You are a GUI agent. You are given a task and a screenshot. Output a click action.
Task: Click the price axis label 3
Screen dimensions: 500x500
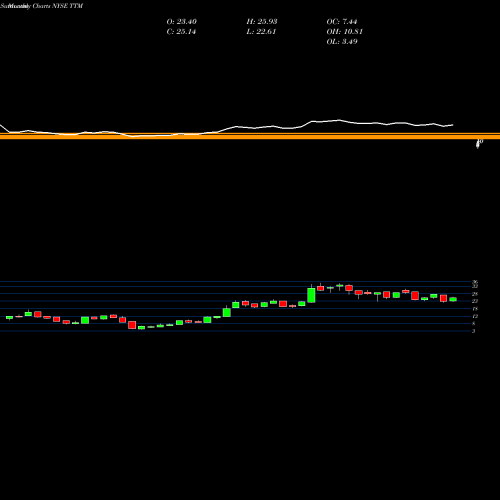coord(474,331)
